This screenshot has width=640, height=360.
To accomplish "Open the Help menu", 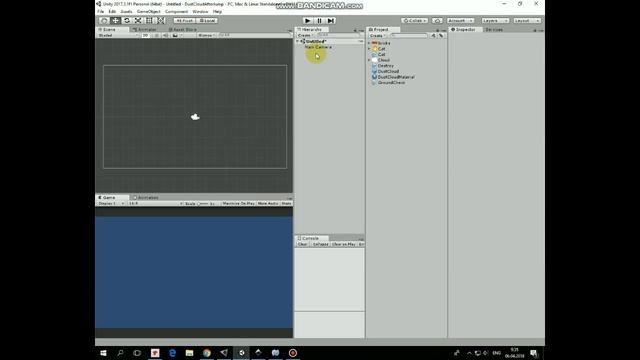I will click(217, 11).
